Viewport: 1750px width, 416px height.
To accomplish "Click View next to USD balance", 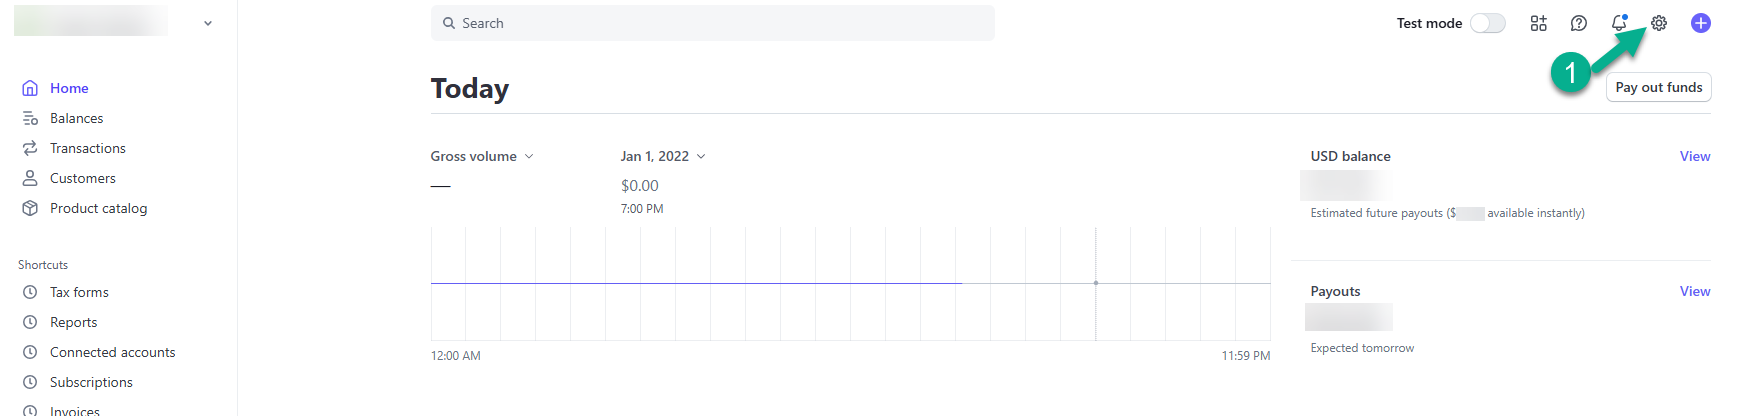I will [x=1694, y=156].
